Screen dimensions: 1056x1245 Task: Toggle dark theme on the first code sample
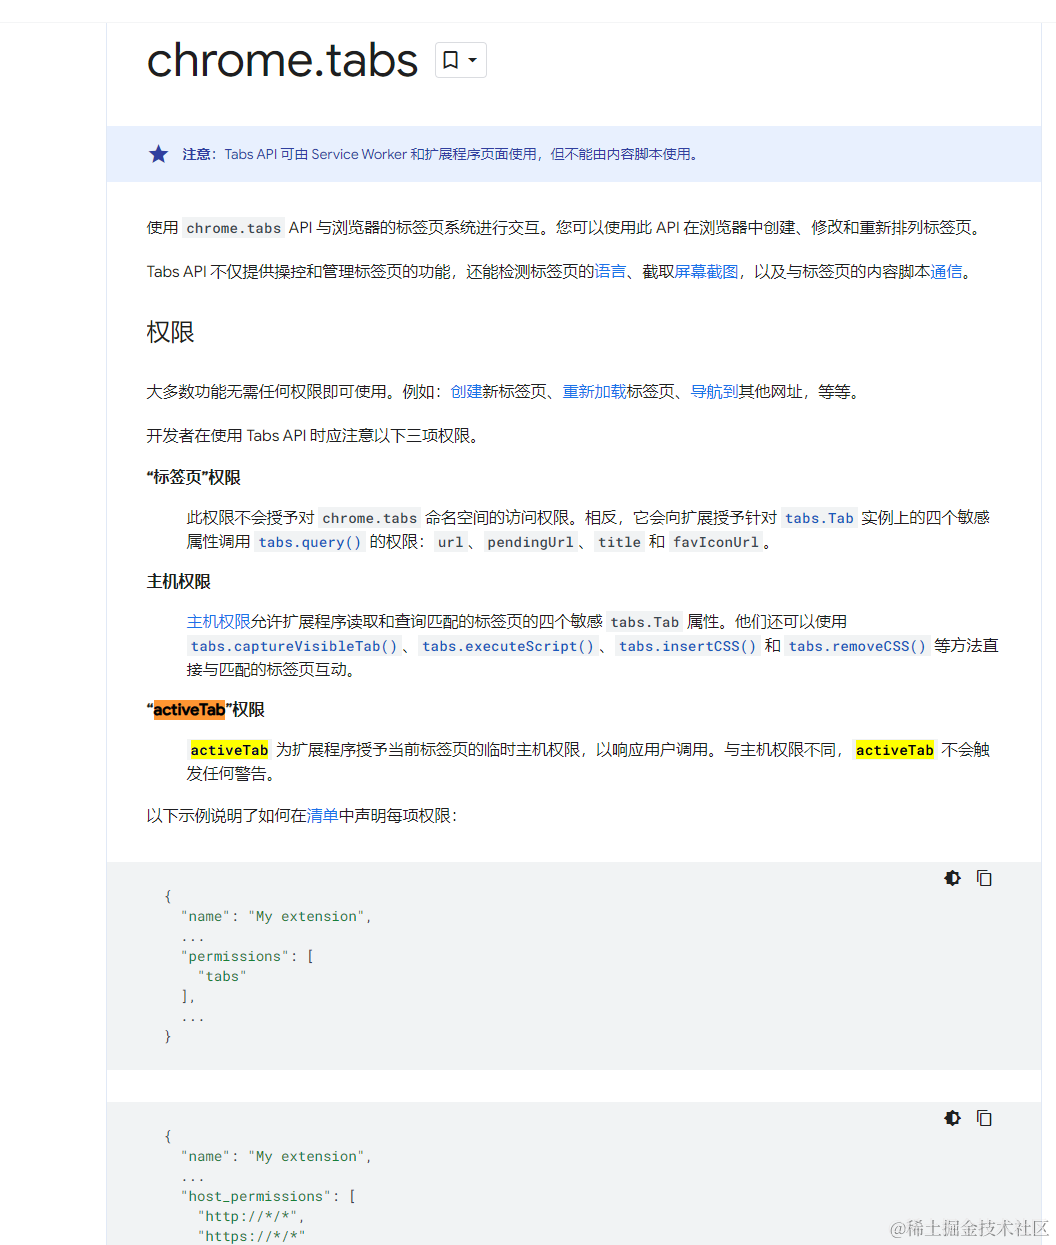coord(952,877)
